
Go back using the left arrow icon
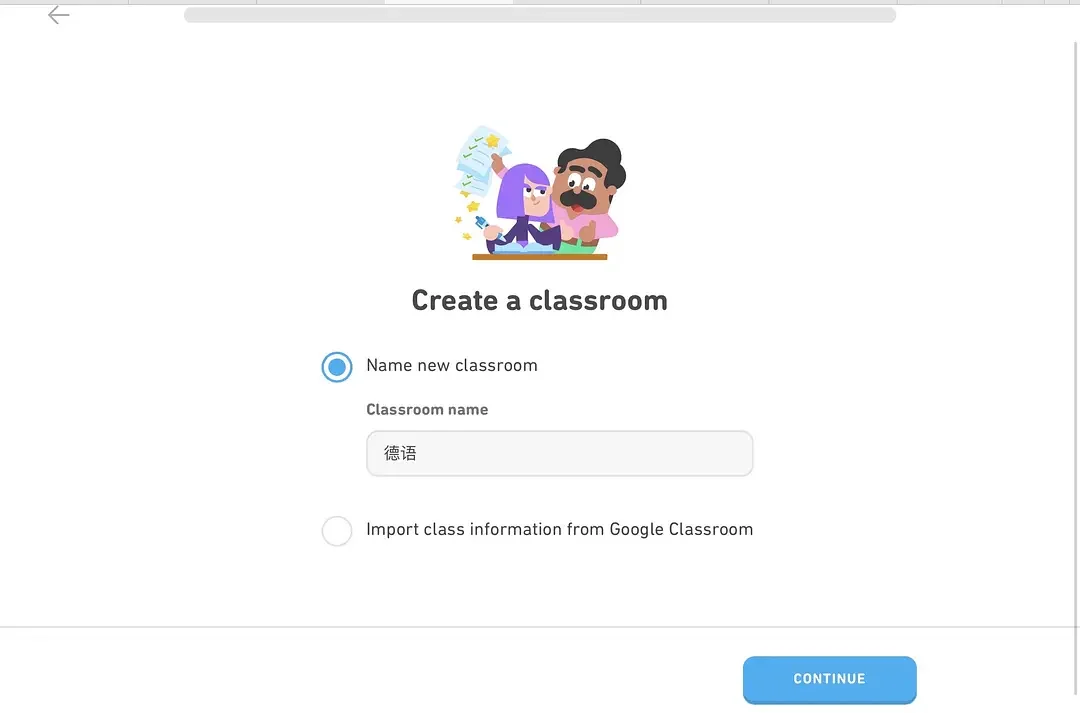click(x=59, y=14)
